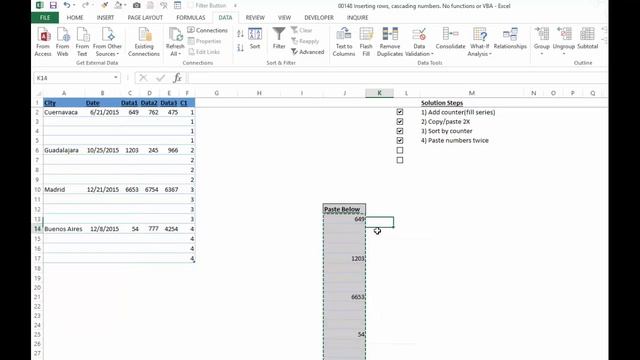Click the Select All corner of the grid
This screenshot has width=640, height=360.
click(38, 93)
